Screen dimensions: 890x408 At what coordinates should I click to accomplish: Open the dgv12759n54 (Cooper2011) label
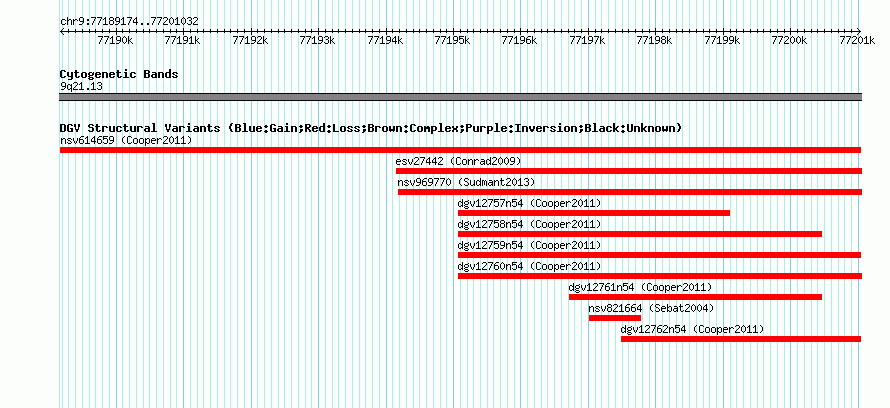529,245
